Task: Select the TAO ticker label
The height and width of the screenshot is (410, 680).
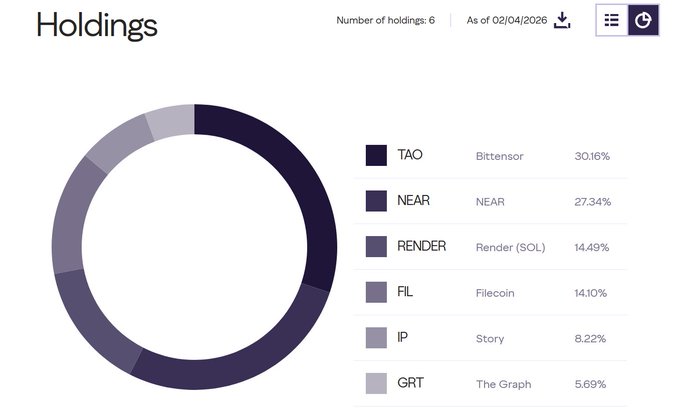Action: 410,155
